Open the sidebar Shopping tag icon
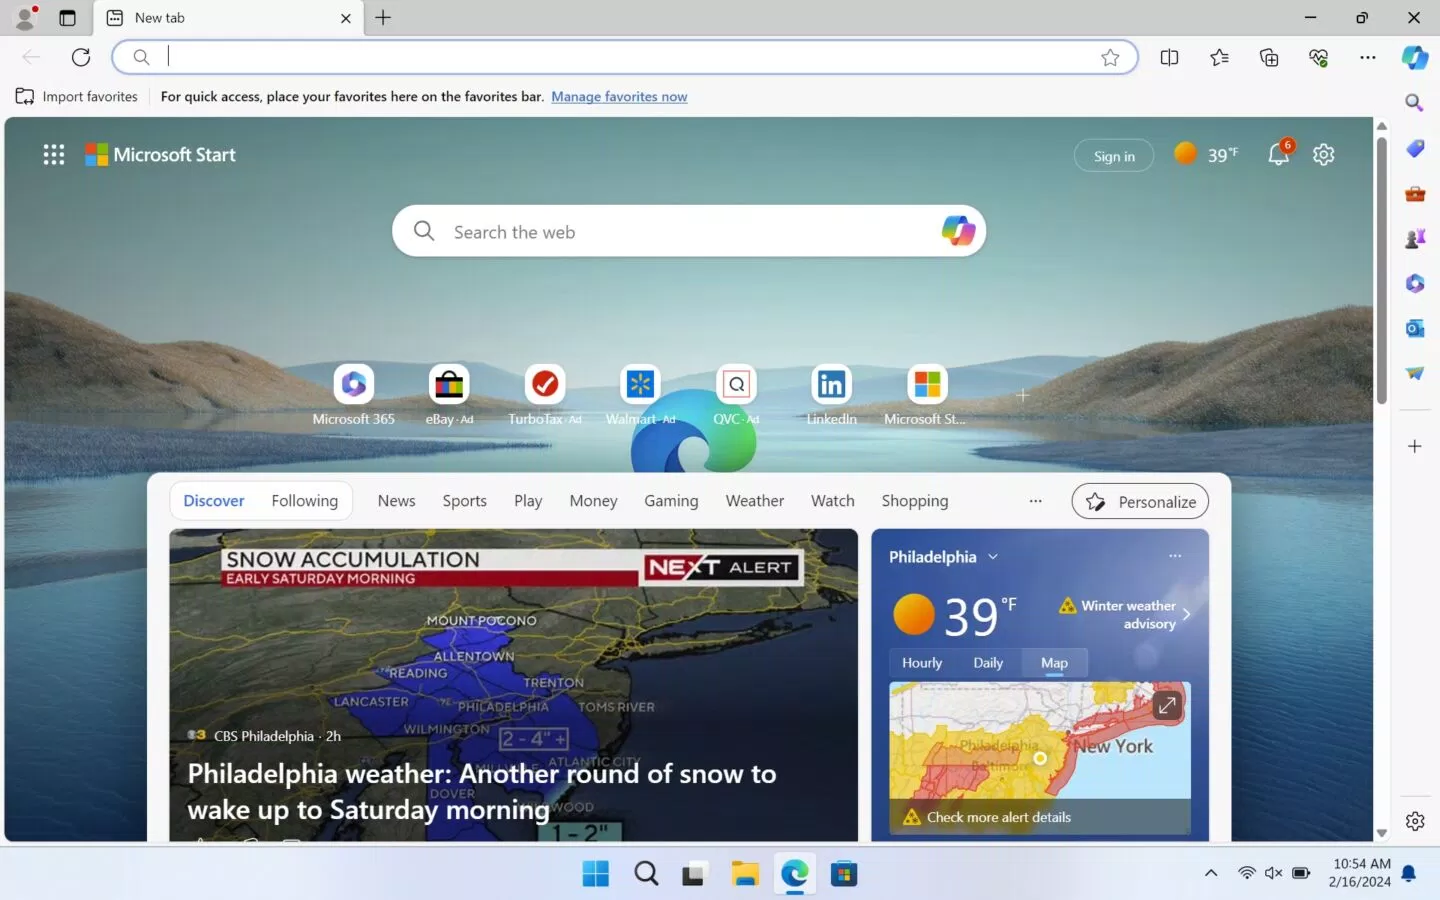 pyautogui.click(x=1414, y=148)
